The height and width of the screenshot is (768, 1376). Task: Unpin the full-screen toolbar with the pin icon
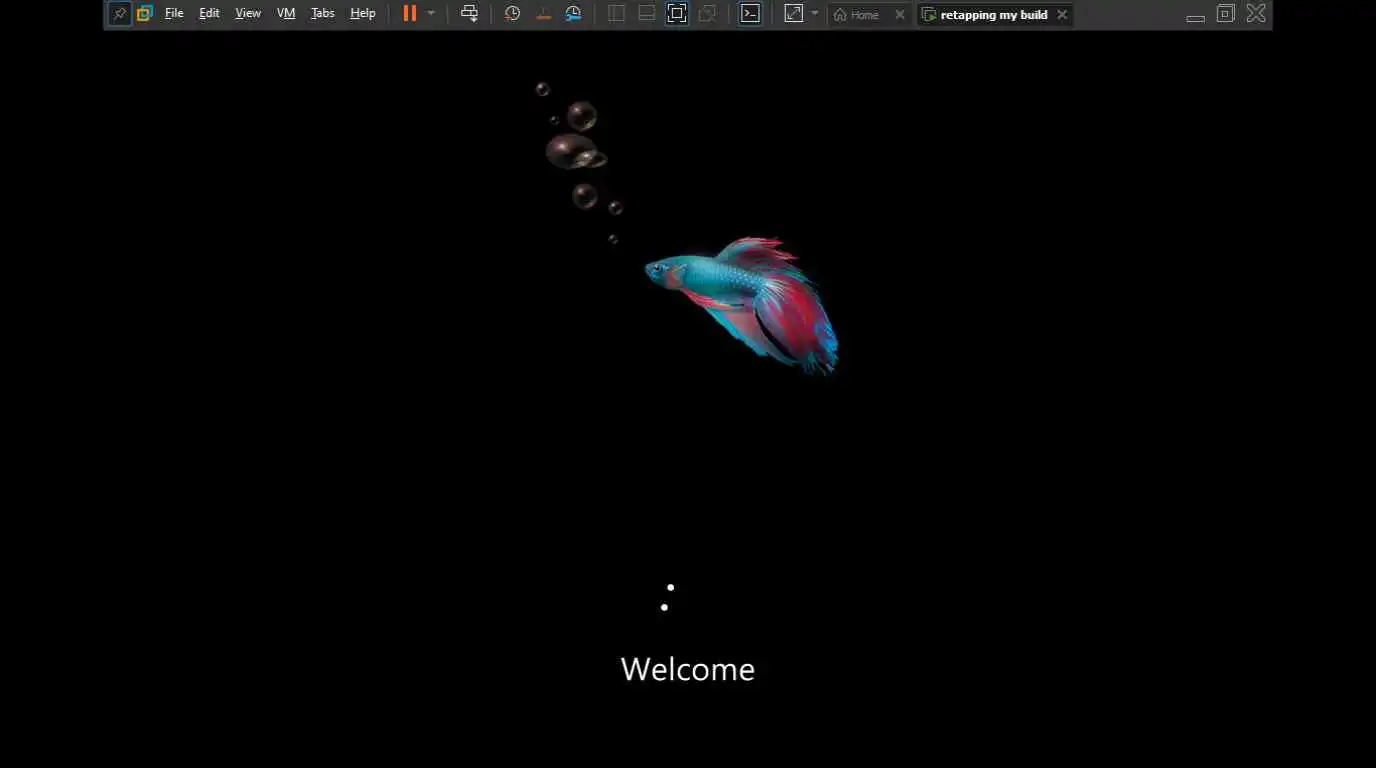[120, 14]
